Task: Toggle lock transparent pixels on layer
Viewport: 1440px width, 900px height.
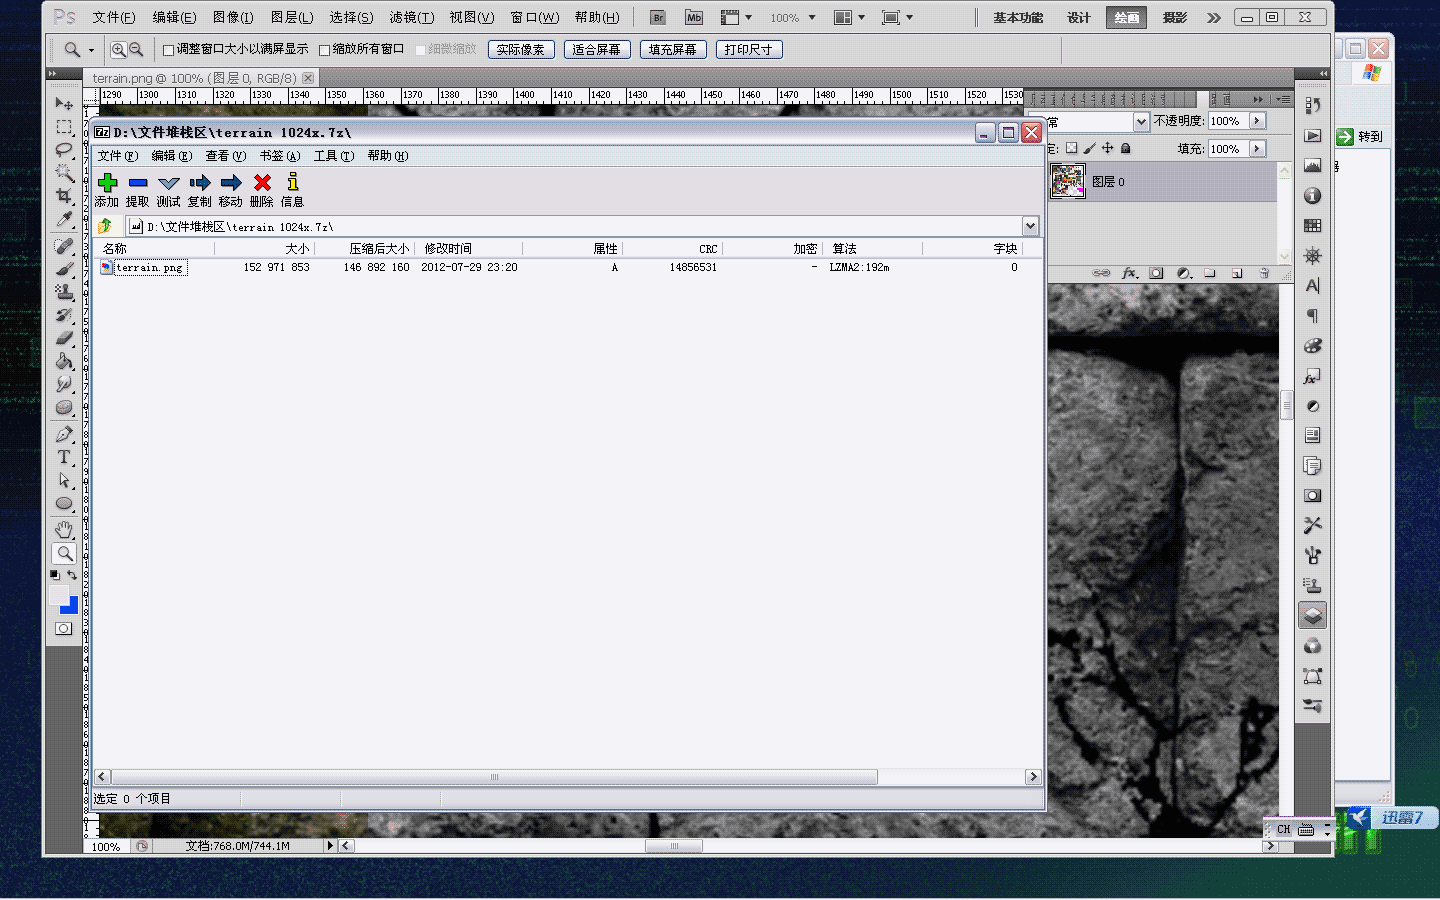Action: [1071, 148]
